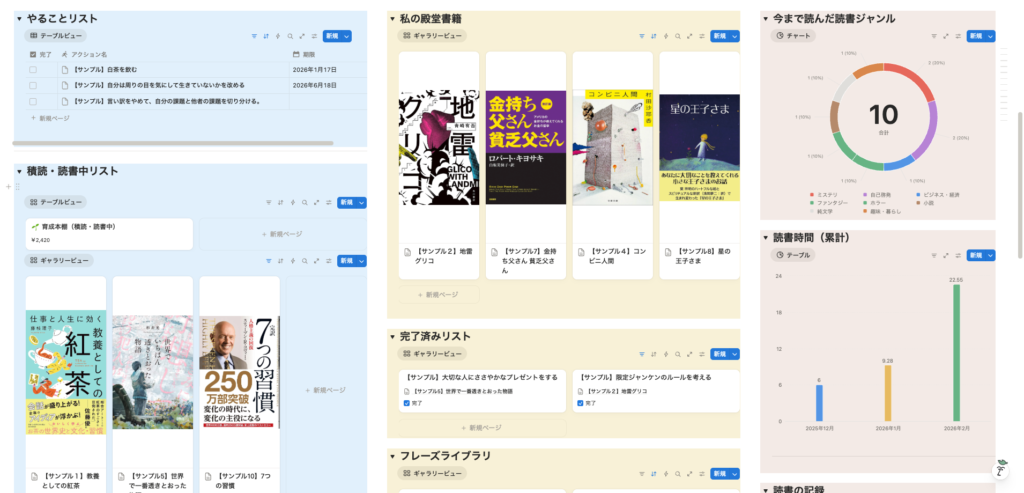Open dropdown arrow beside 新規 in 完了済みリスト
The width and height of the screenshot is (1024, 493).
coord(735,354)
